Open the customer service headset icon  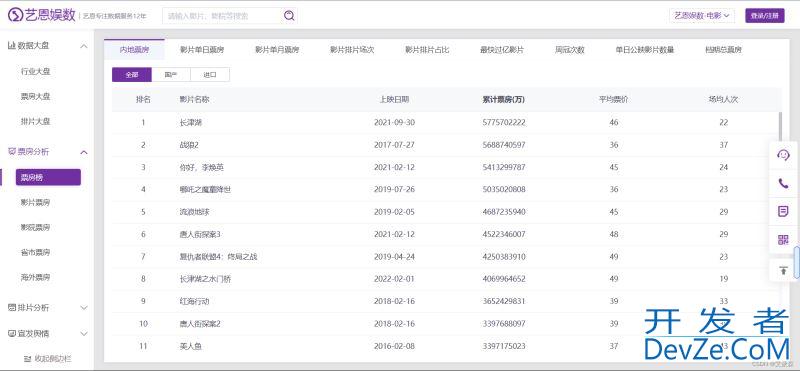783,155
